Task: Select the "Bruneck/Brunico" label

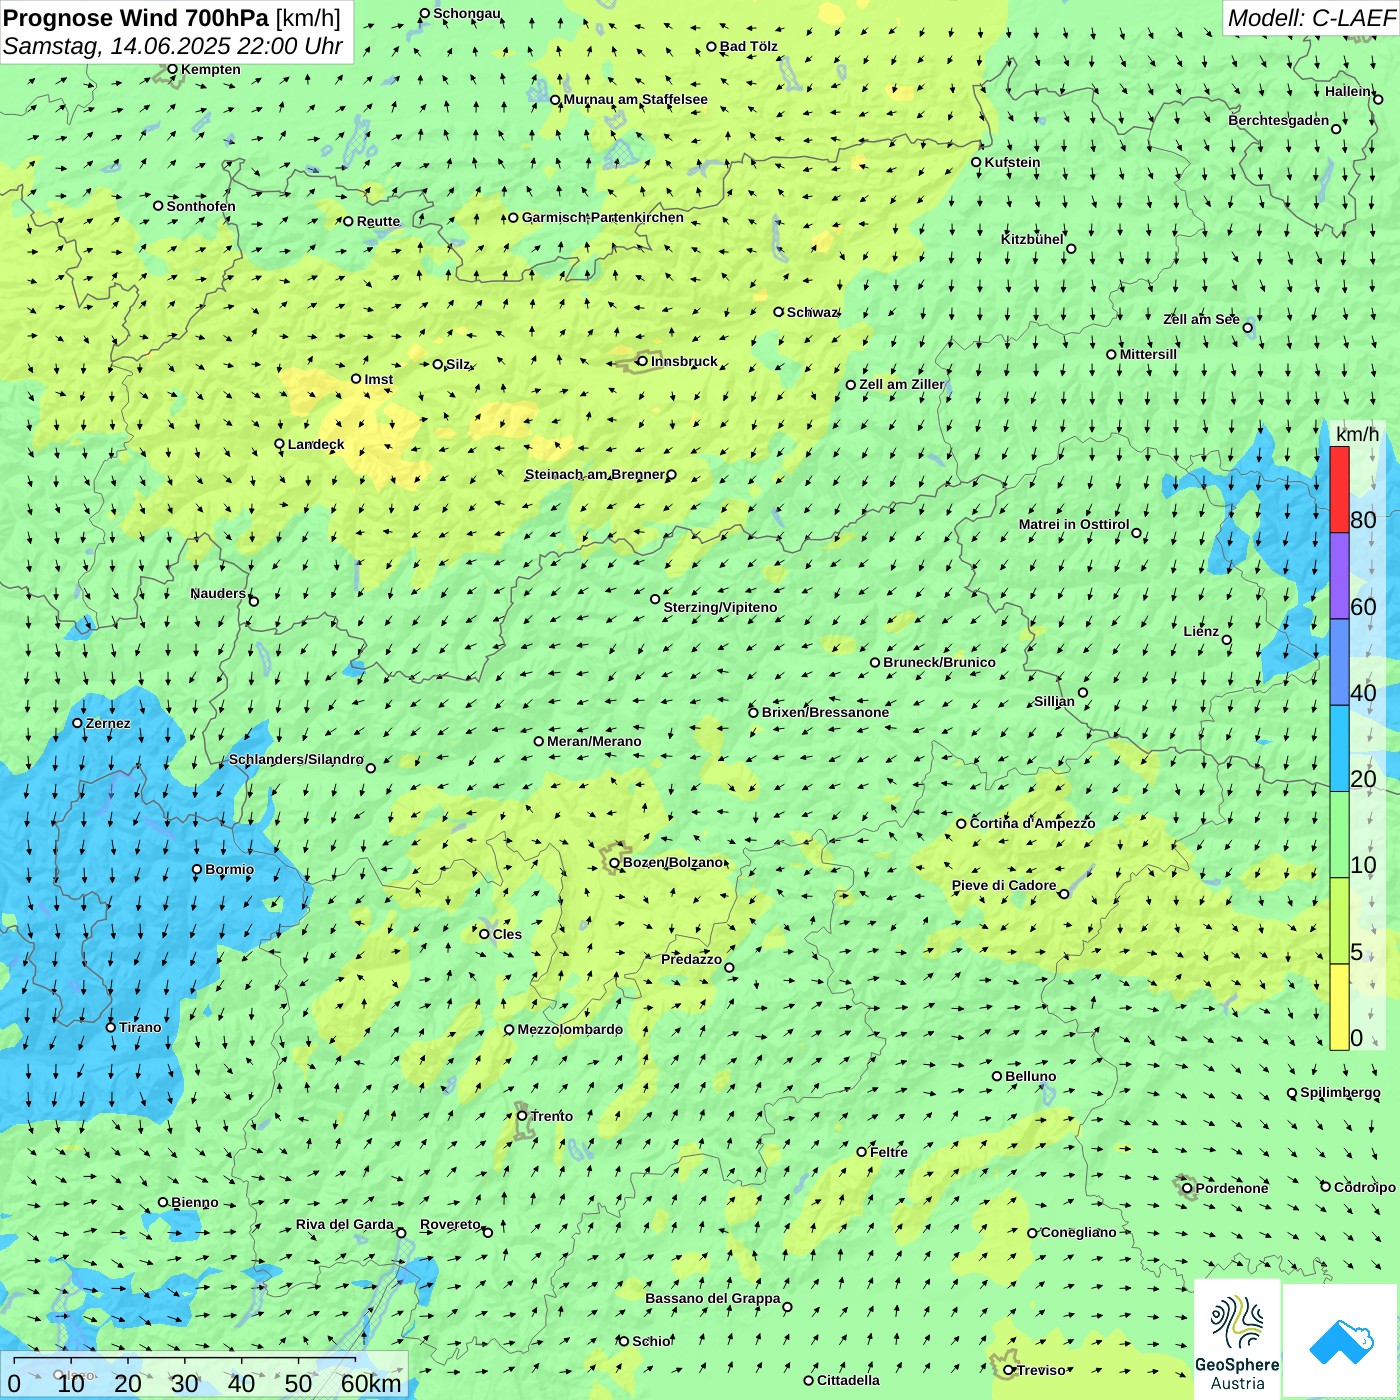Action: 939,662
